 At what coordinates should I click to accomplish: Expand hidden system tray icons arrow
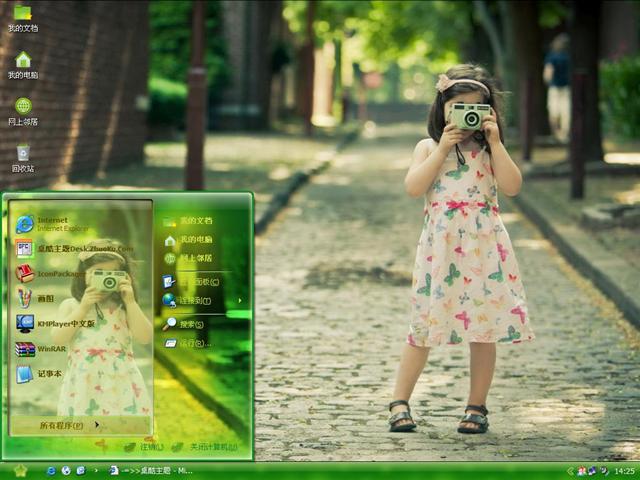570,471
